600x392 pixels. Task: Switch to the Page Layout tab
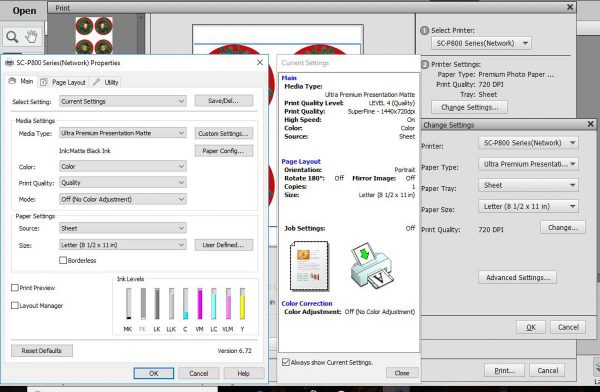64,82
